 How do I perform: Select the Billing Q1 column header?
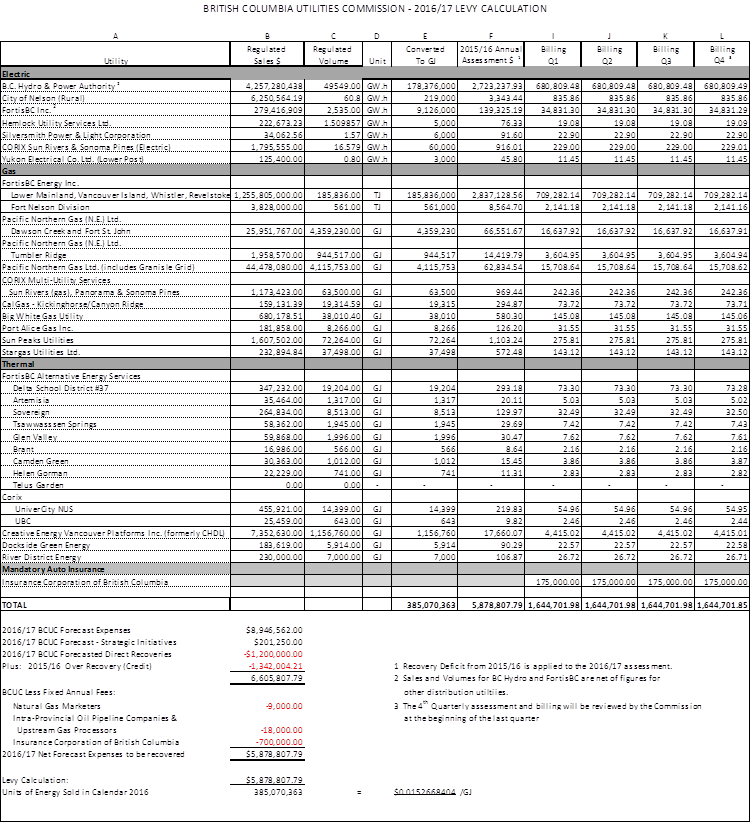click(553, 55)
